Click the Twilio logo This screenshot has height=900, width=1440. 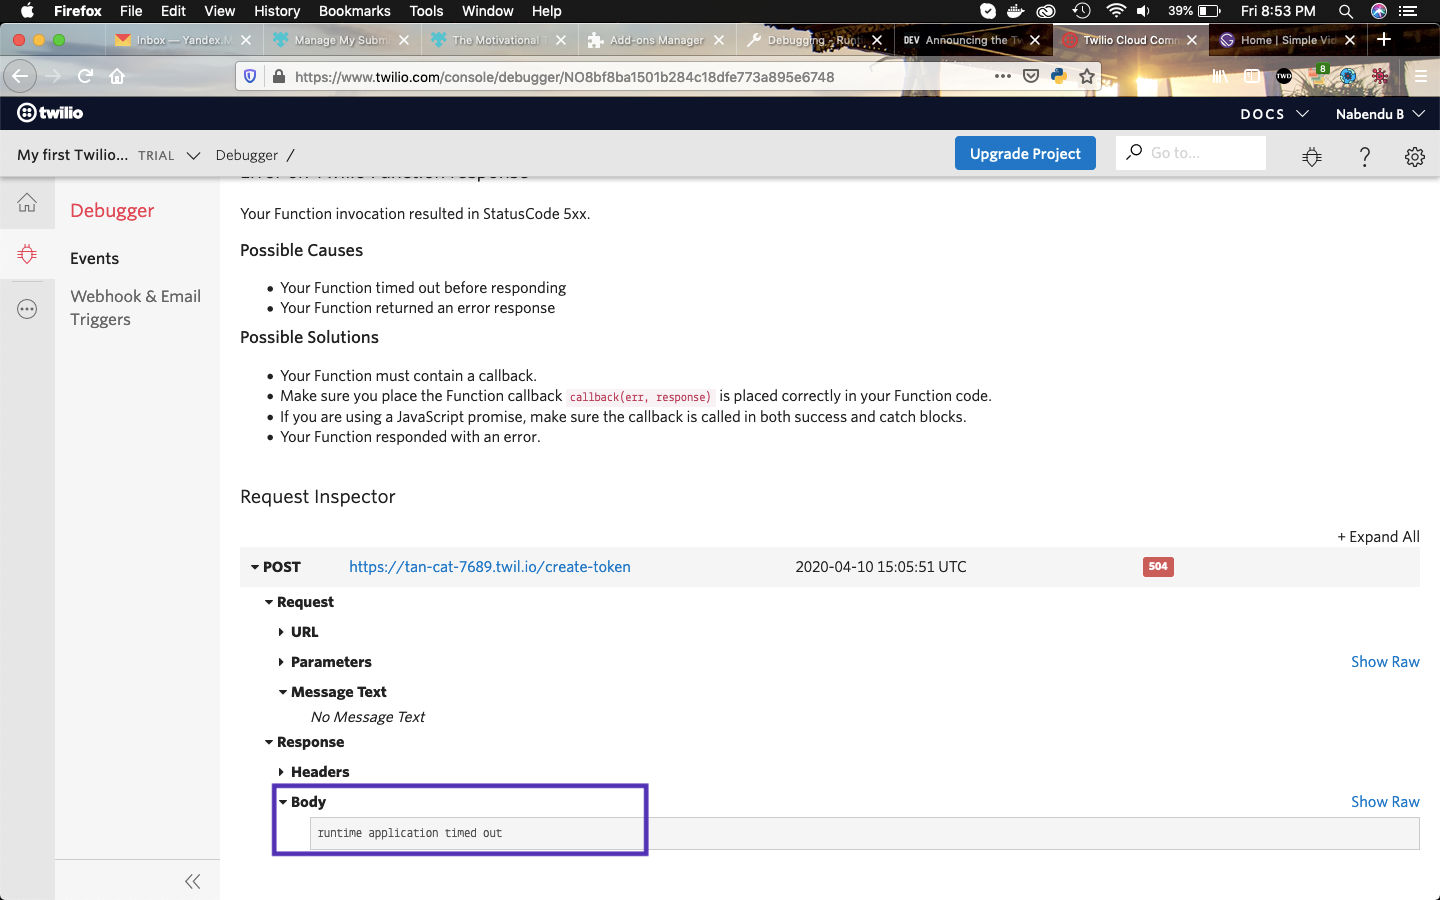tap(50, 113)
